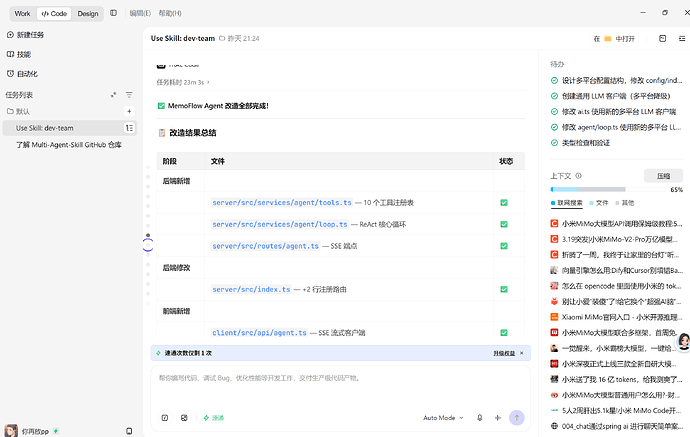Open the 帮助(H) menu
Image resolution: width=690 pixels, height=437 pixels.
pos(170,13)
